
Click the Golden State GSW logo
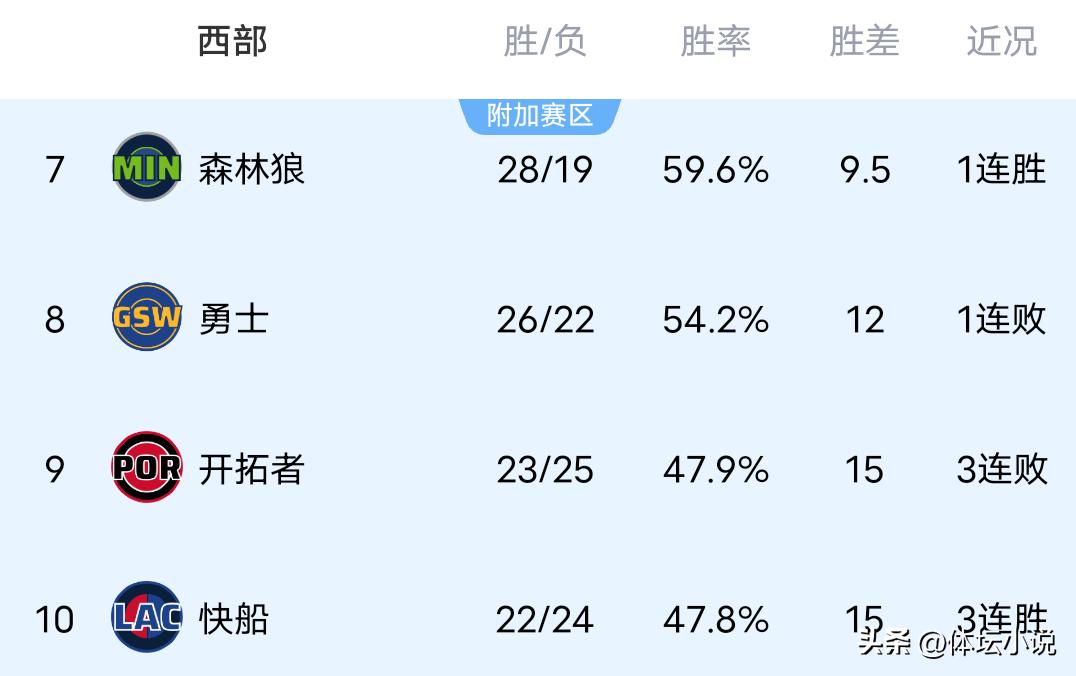[146, 317]
